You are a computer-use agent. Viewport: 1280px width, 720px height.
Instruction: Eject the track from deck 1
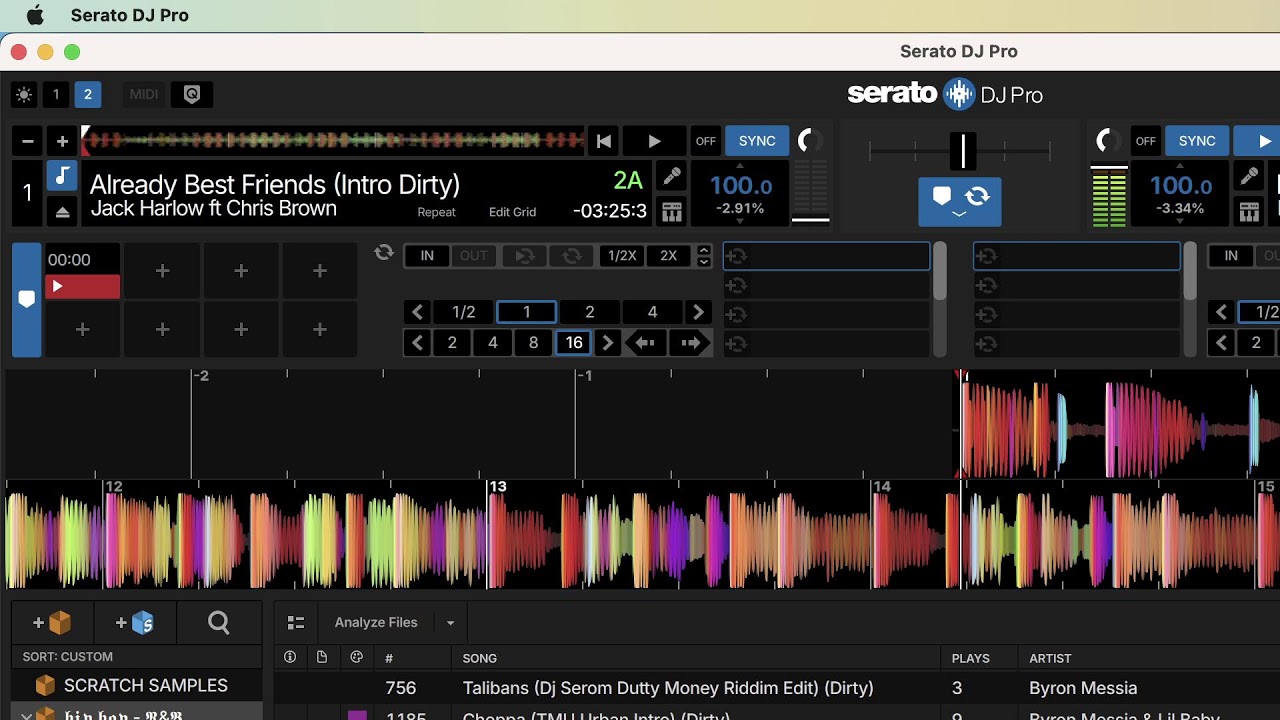point(62,211)
